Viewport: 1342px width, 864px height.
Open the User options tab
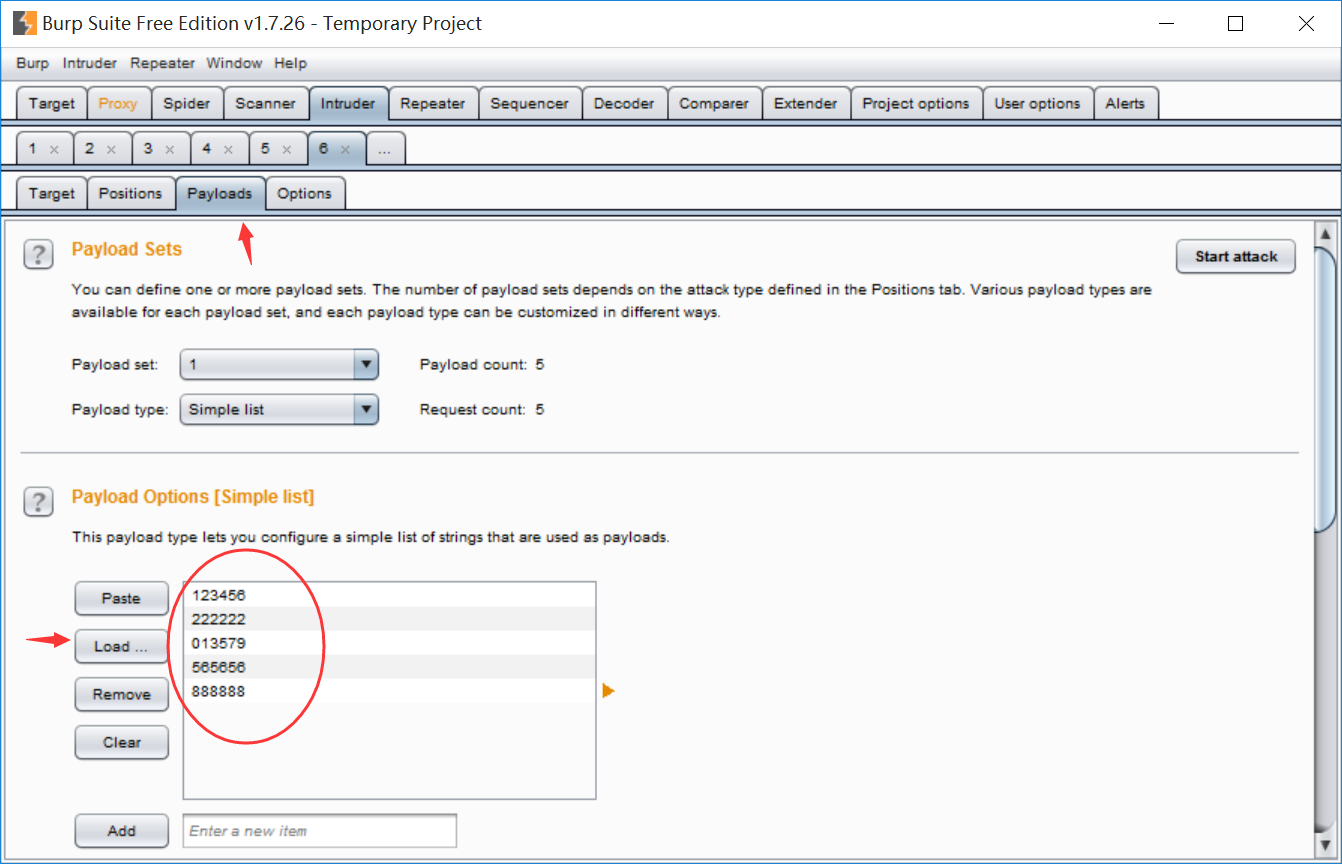1037,103
